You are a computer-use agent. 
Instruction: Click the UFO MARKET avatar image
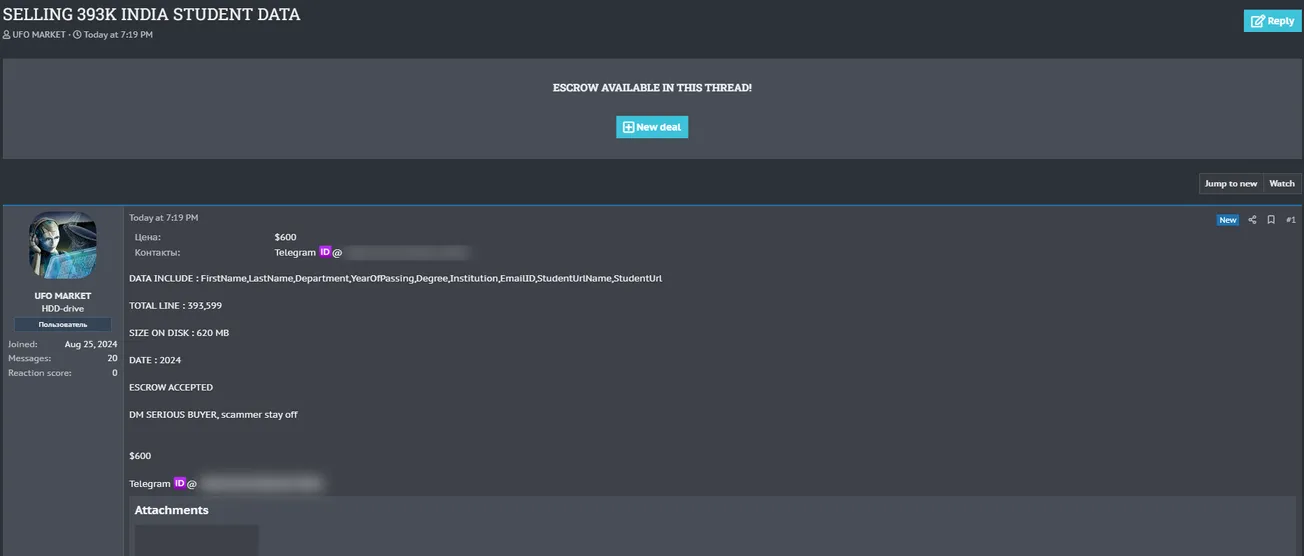coord(63,246)
